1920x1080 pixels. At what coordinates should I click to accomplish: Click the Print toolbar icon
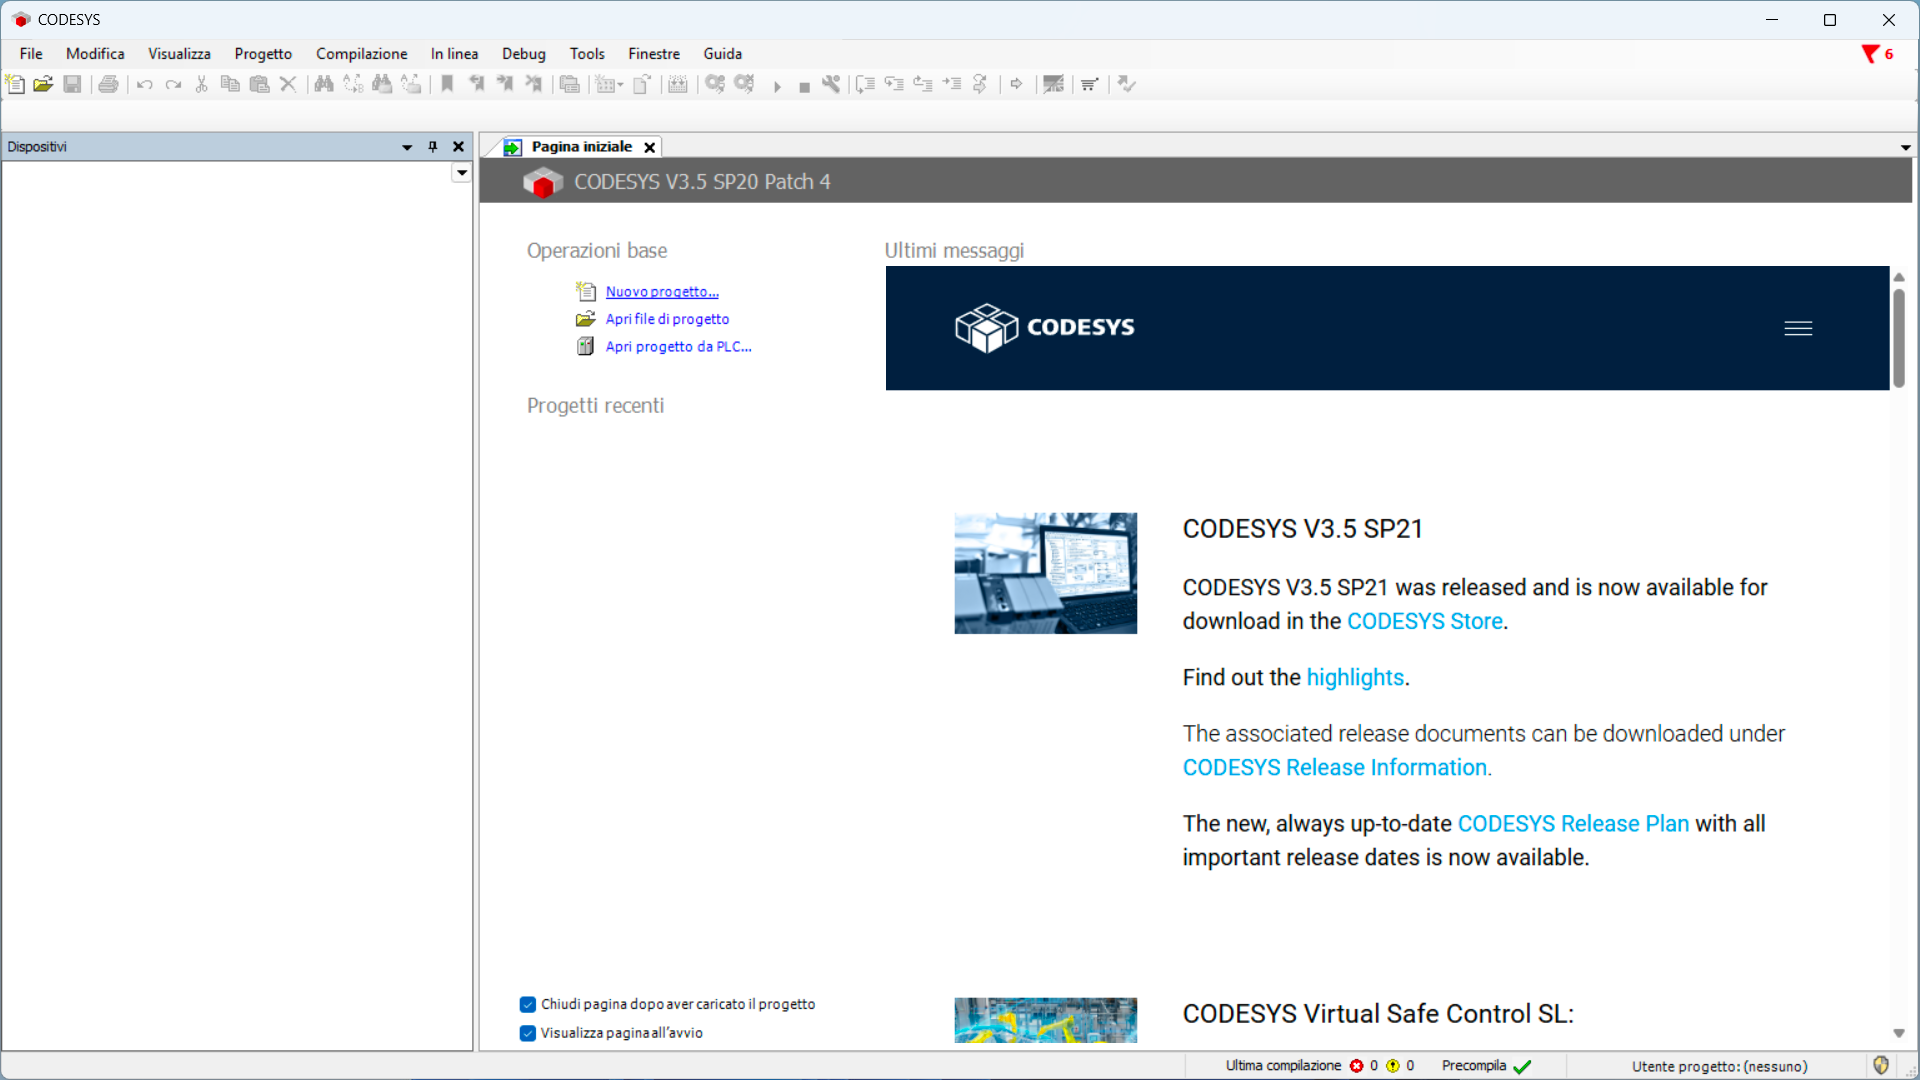click(x=108, y=84)
